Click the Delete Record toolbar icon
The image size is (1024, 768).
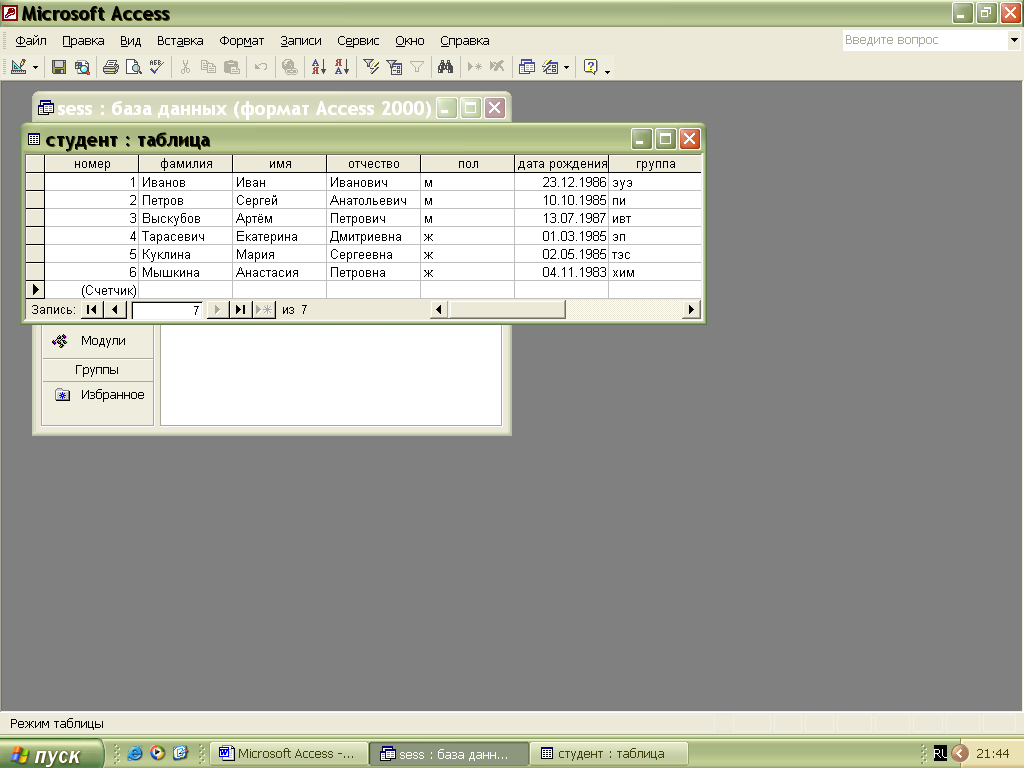click(x=497, y=67)
